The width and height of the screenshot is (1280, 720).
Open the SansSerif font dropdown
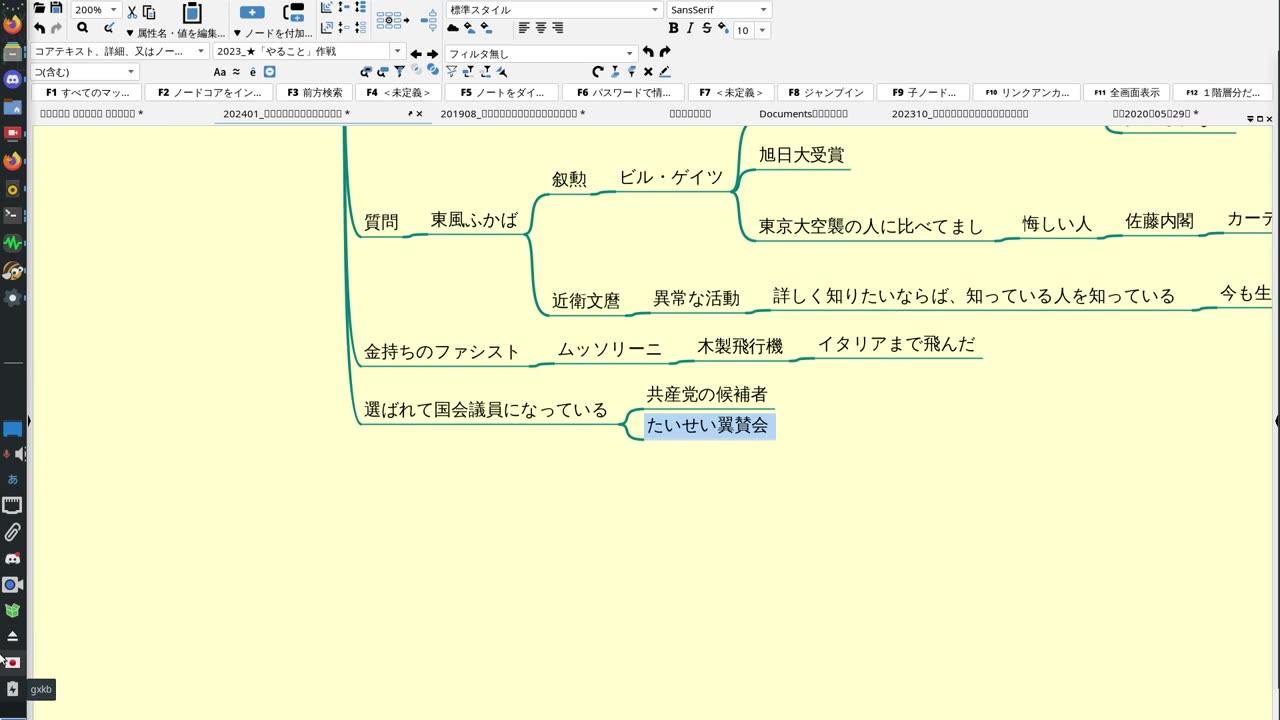click(x=764, y=10)
